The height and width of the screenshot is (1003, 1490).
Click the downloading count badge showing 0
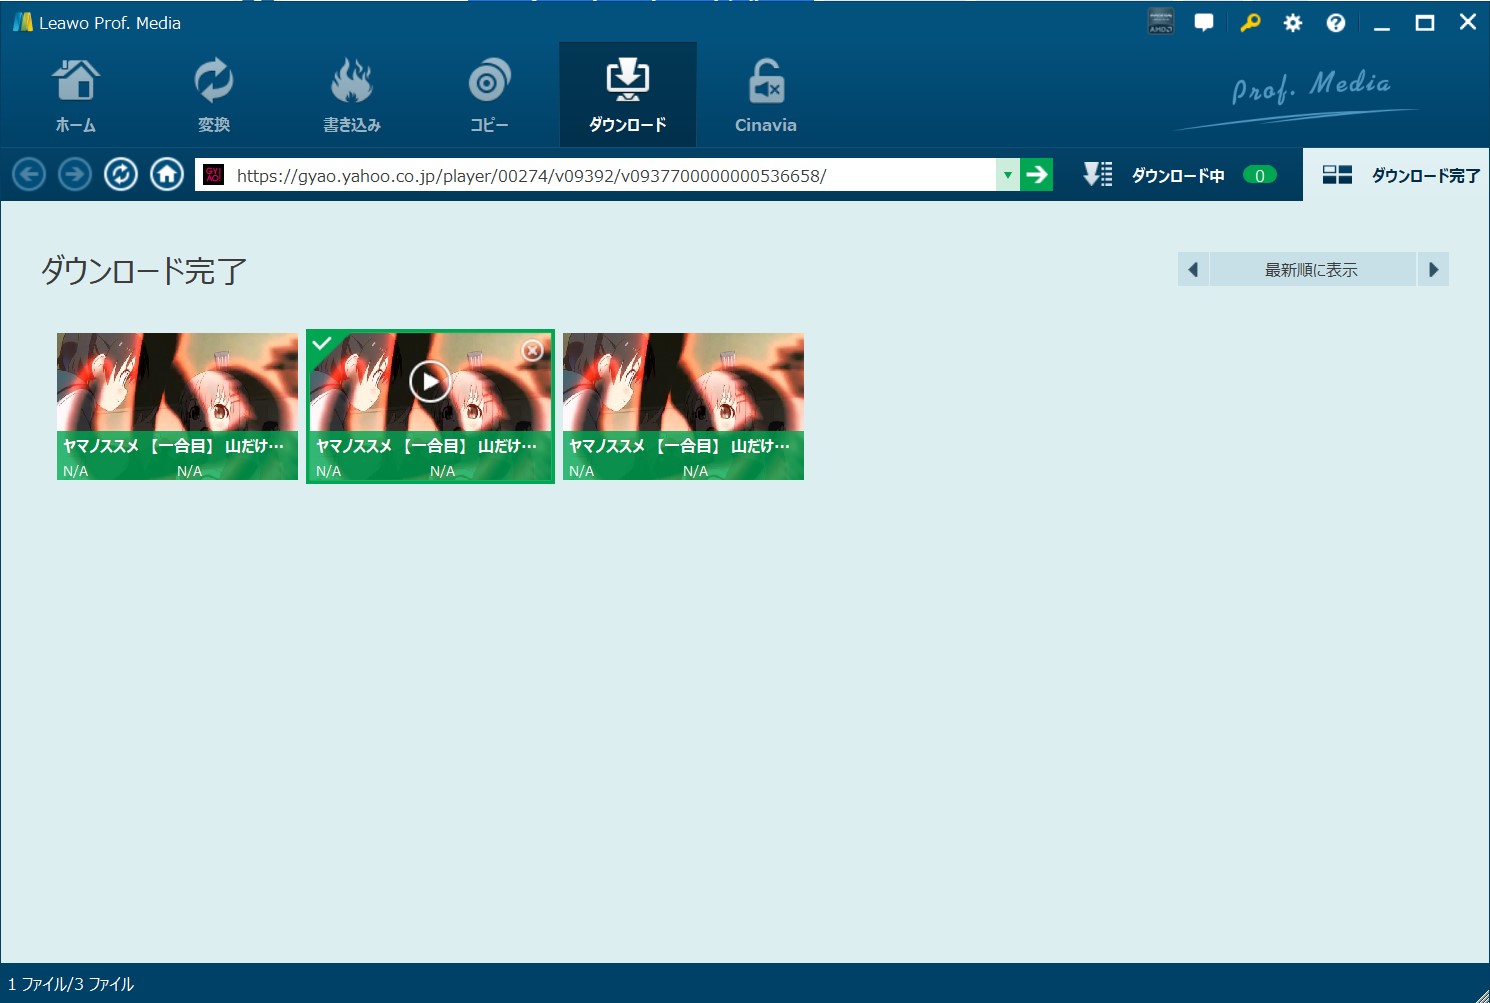tap(1260, 175)
